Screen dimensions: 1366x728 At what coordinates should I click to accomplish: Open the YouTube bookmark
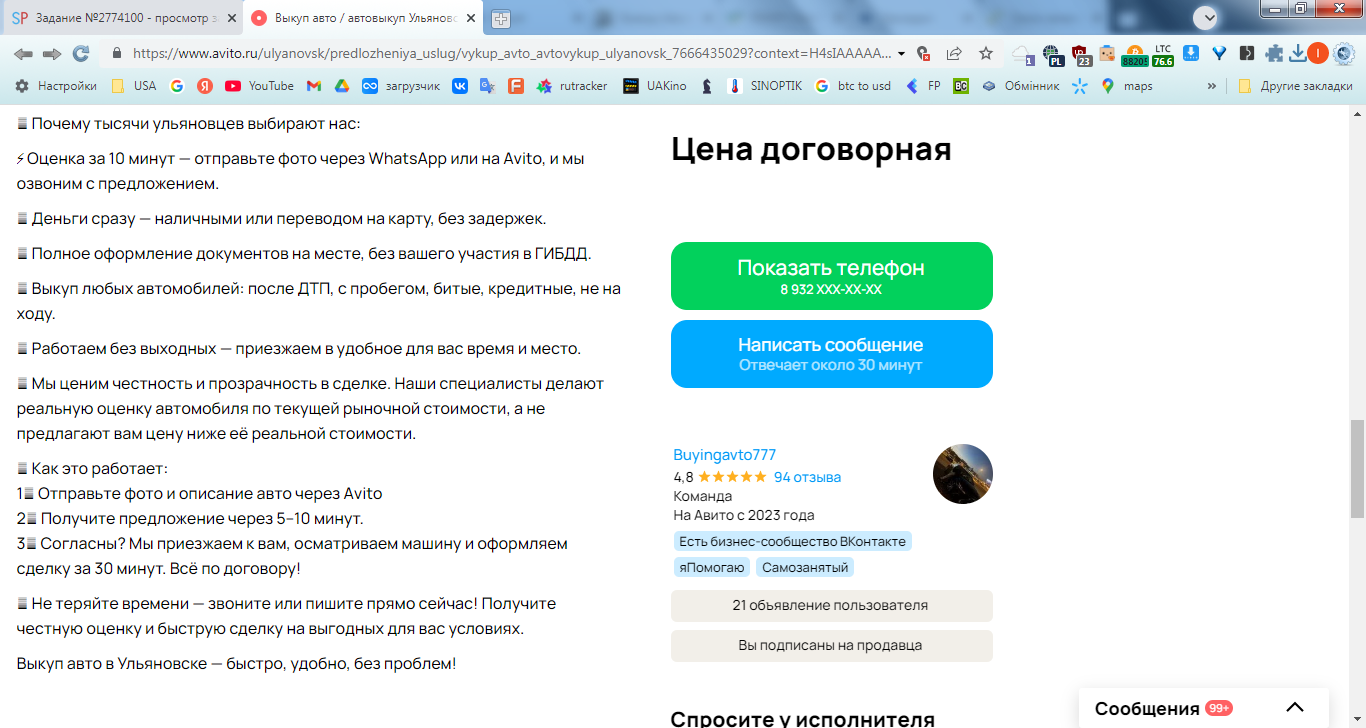260,86
